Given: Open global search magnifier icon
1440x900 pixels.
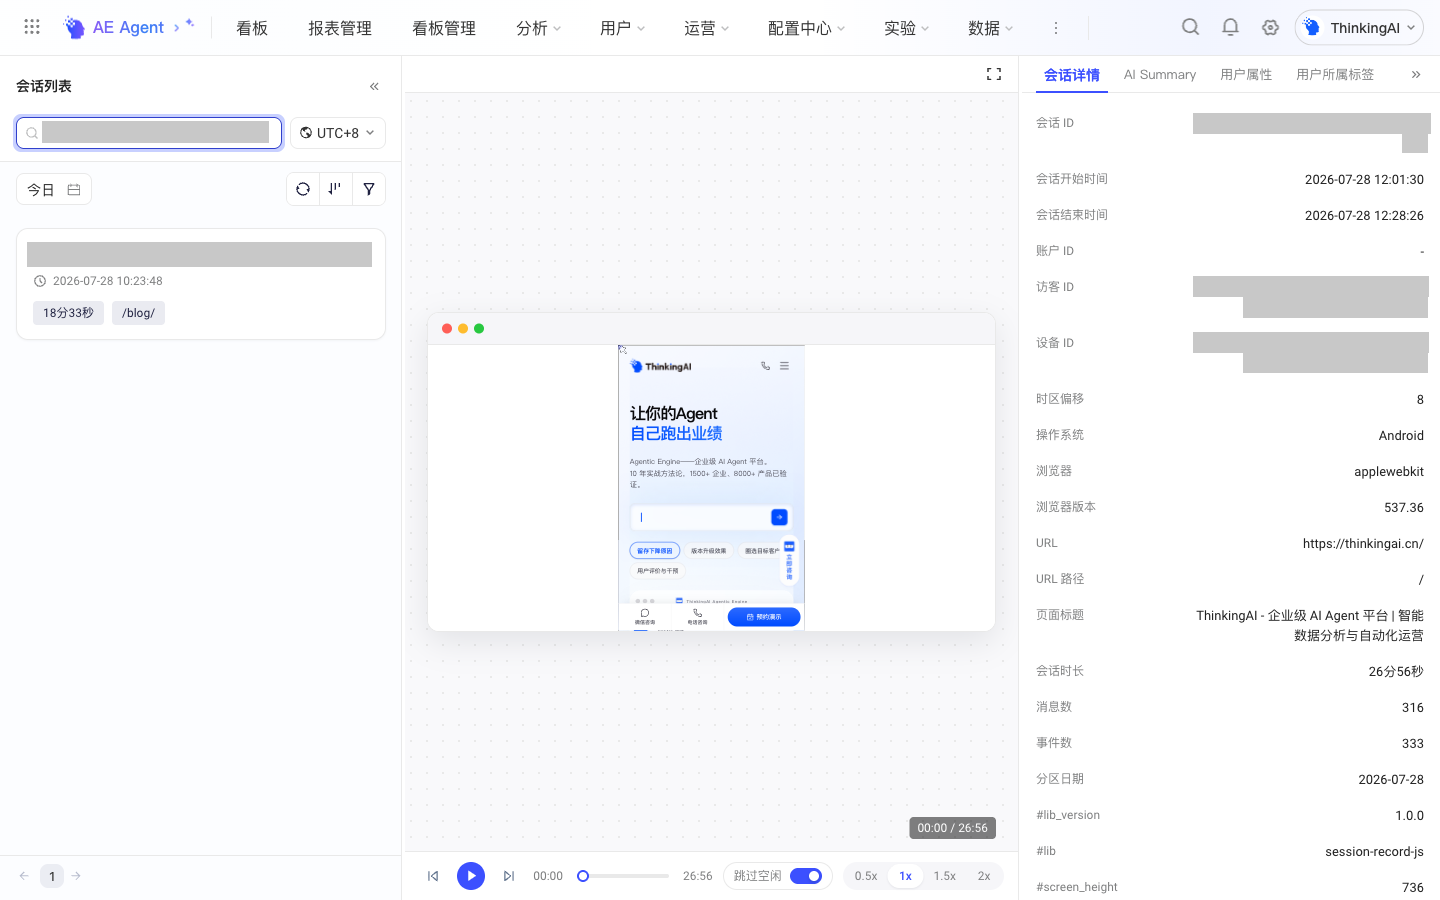Looking at the screenshot, I should pos(1190,27).
